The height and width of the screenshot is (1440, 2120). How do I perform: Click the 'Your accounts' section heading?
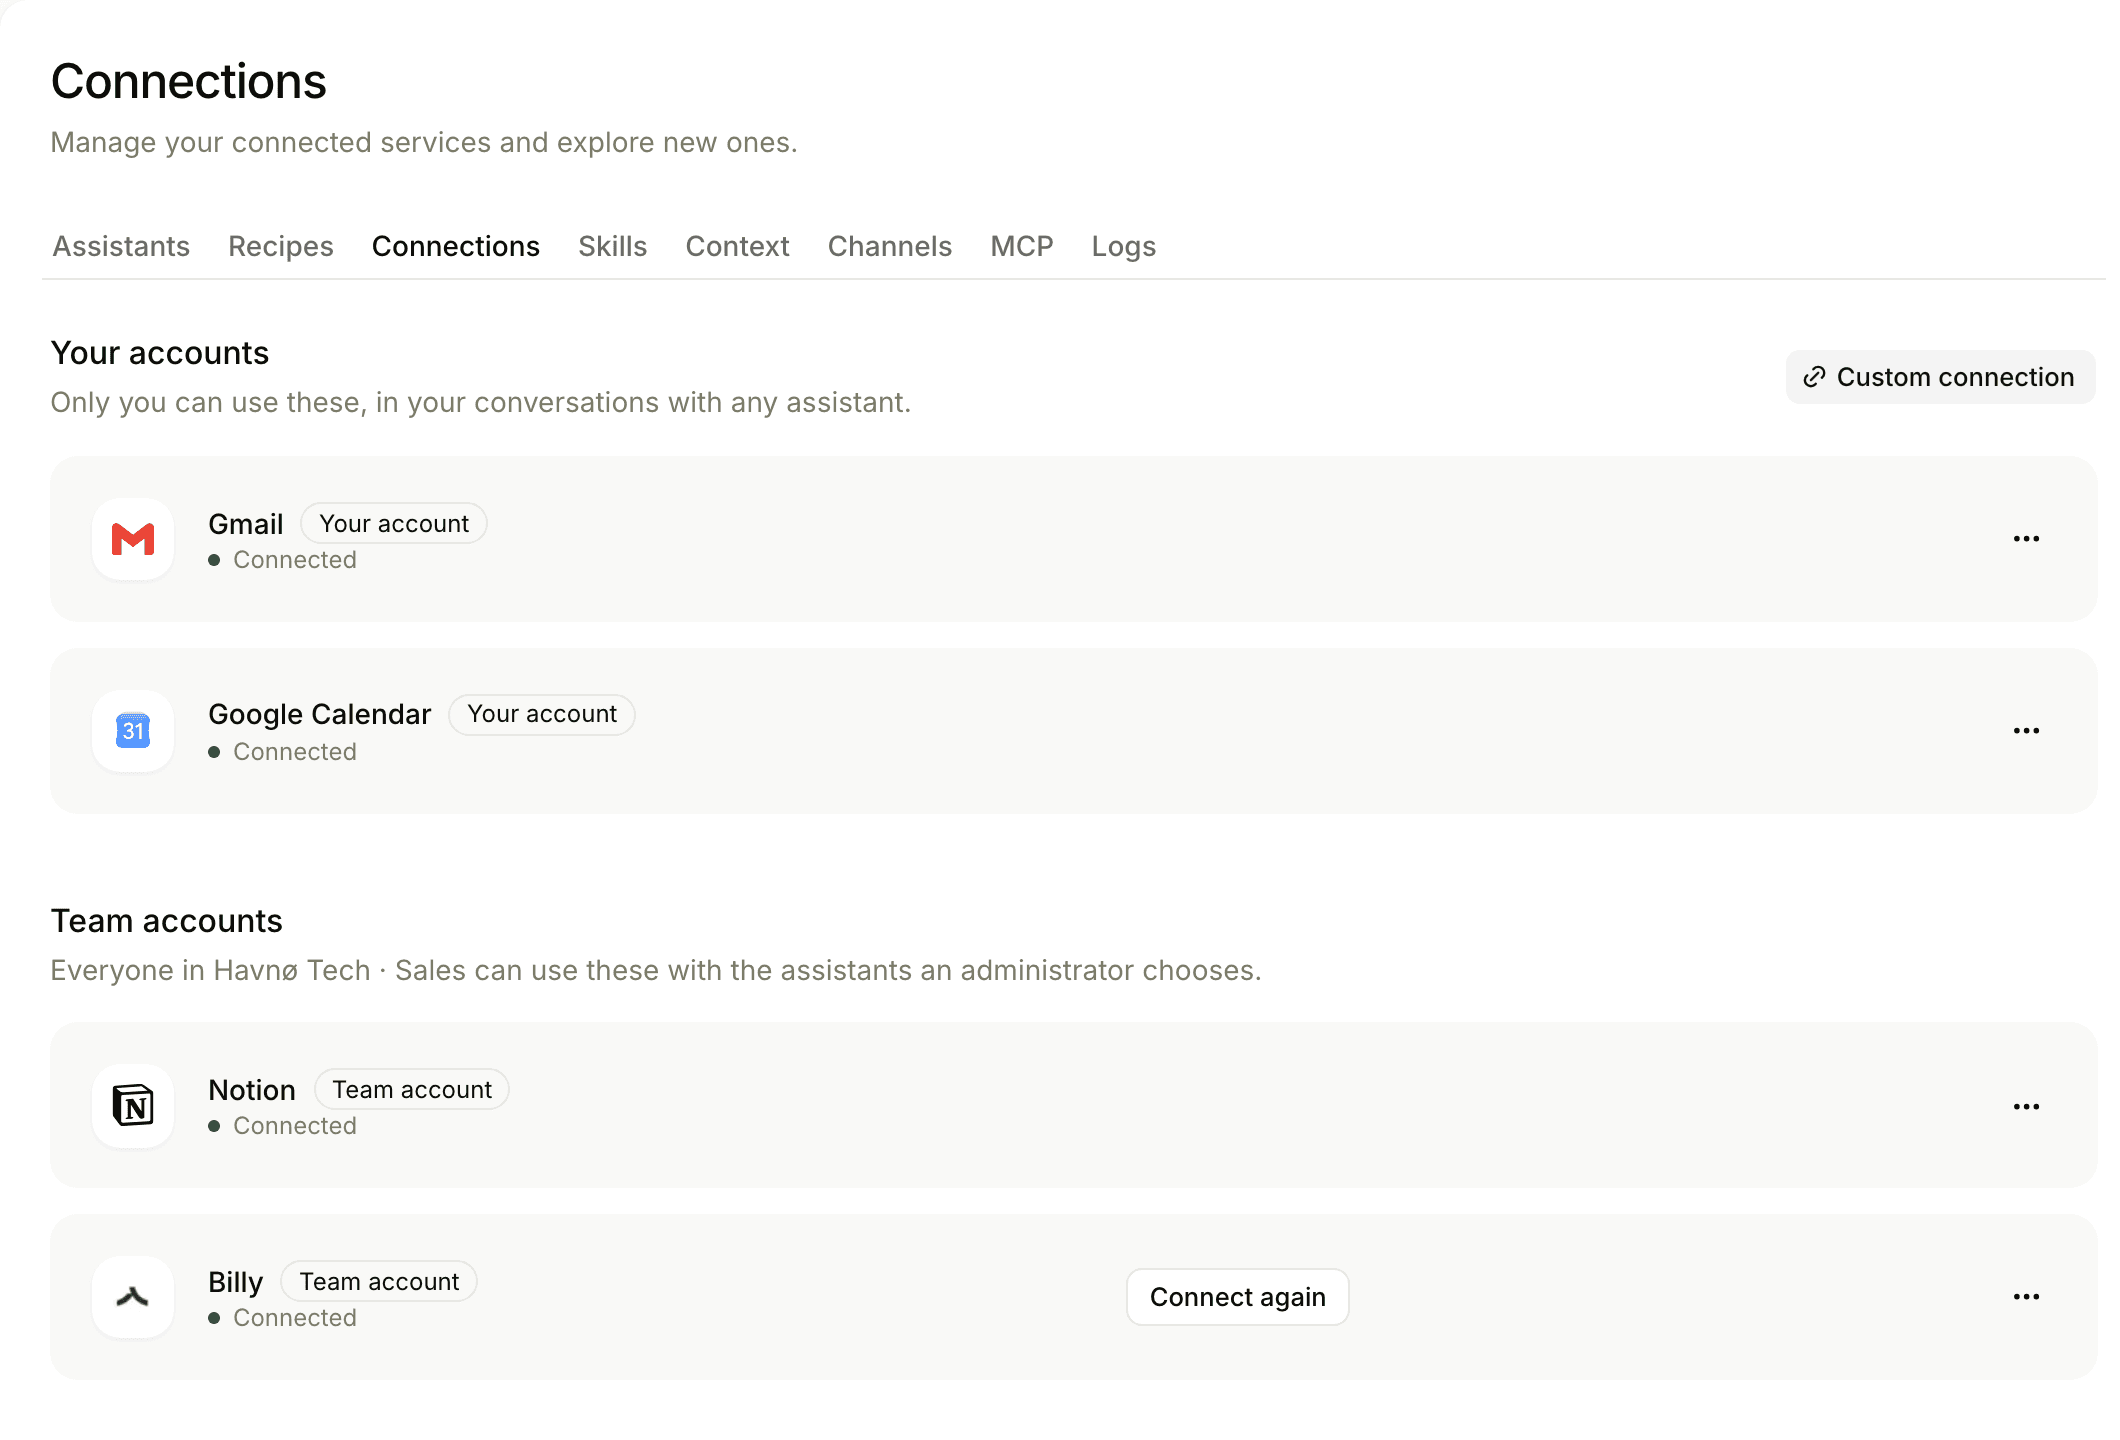pos(160,353)
